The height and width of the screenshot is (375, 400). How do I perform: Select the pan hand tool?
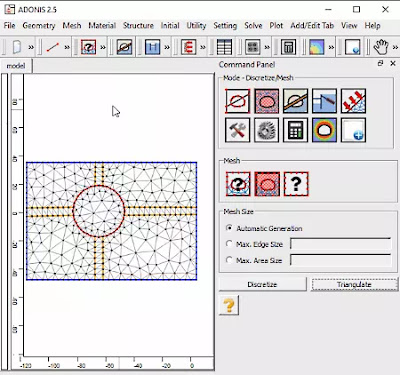[x=381, y=47]
